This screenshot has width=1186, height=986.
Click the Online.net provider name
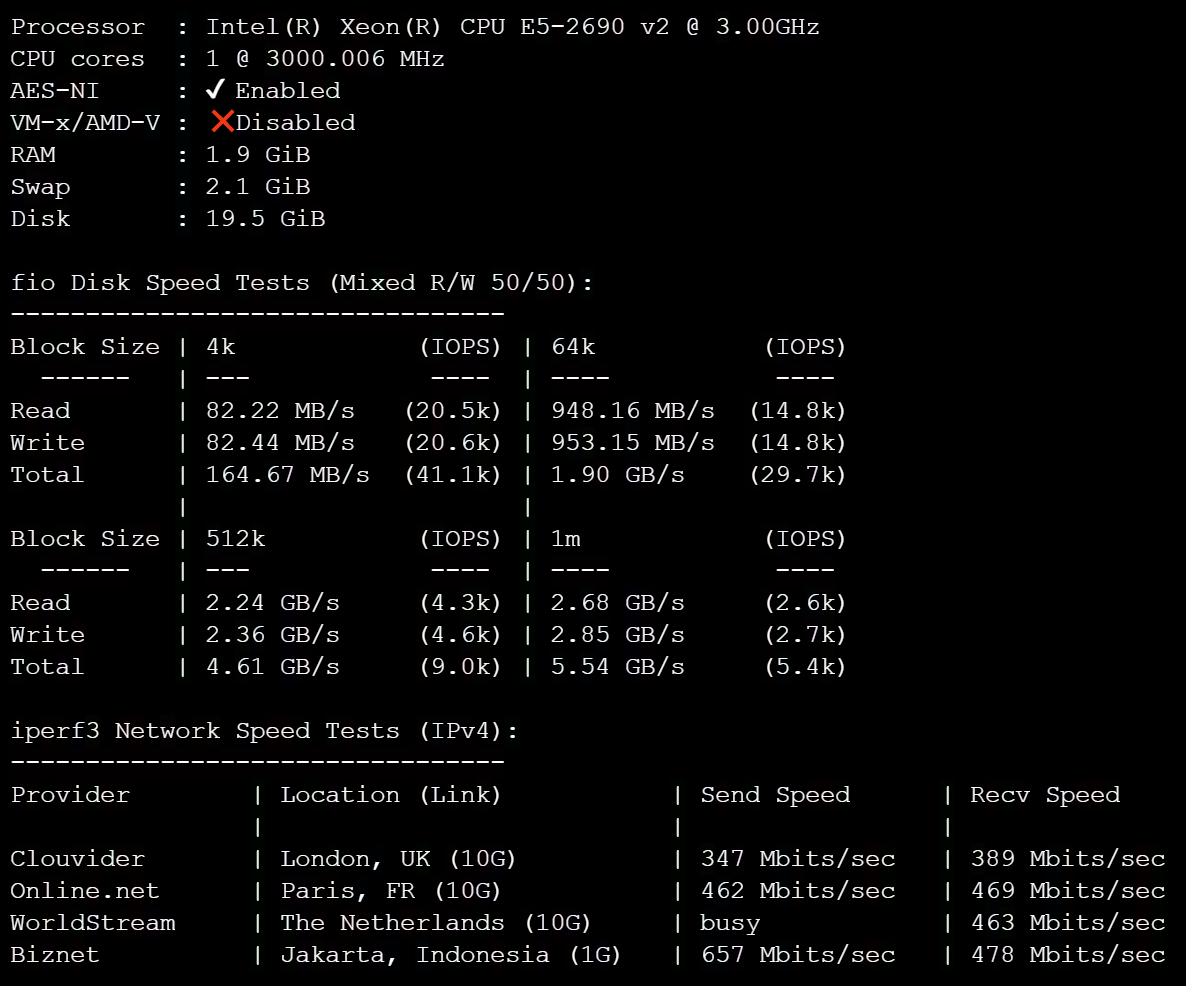(85, 891)
